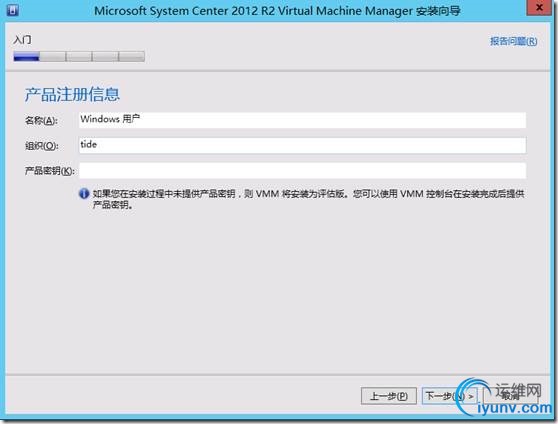Image resolution: width=558 pixels, height=424 pixels.
Task: Click the evaluation version note about VMM
Action: click(x=308, y=199)
